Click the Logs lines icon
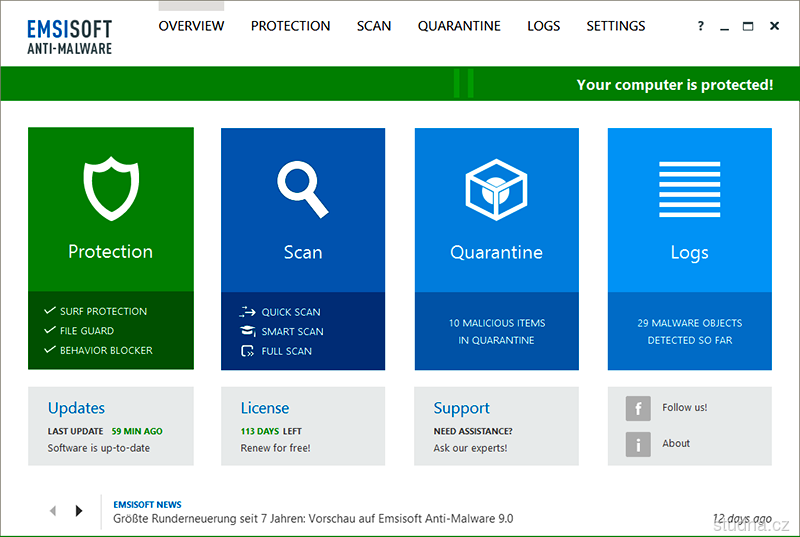 pyautogui.click(x=689, y=189)
